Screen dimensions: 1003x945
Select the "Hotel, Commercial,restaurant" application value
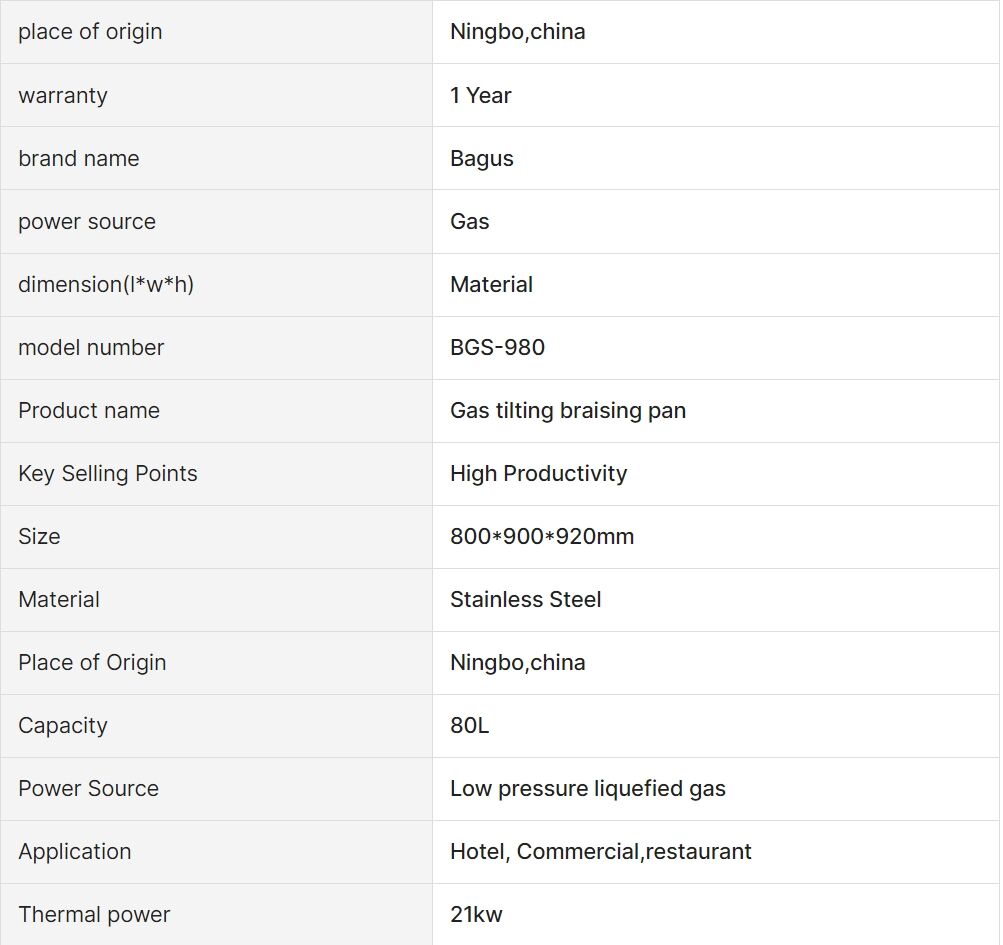coord(601,852)
